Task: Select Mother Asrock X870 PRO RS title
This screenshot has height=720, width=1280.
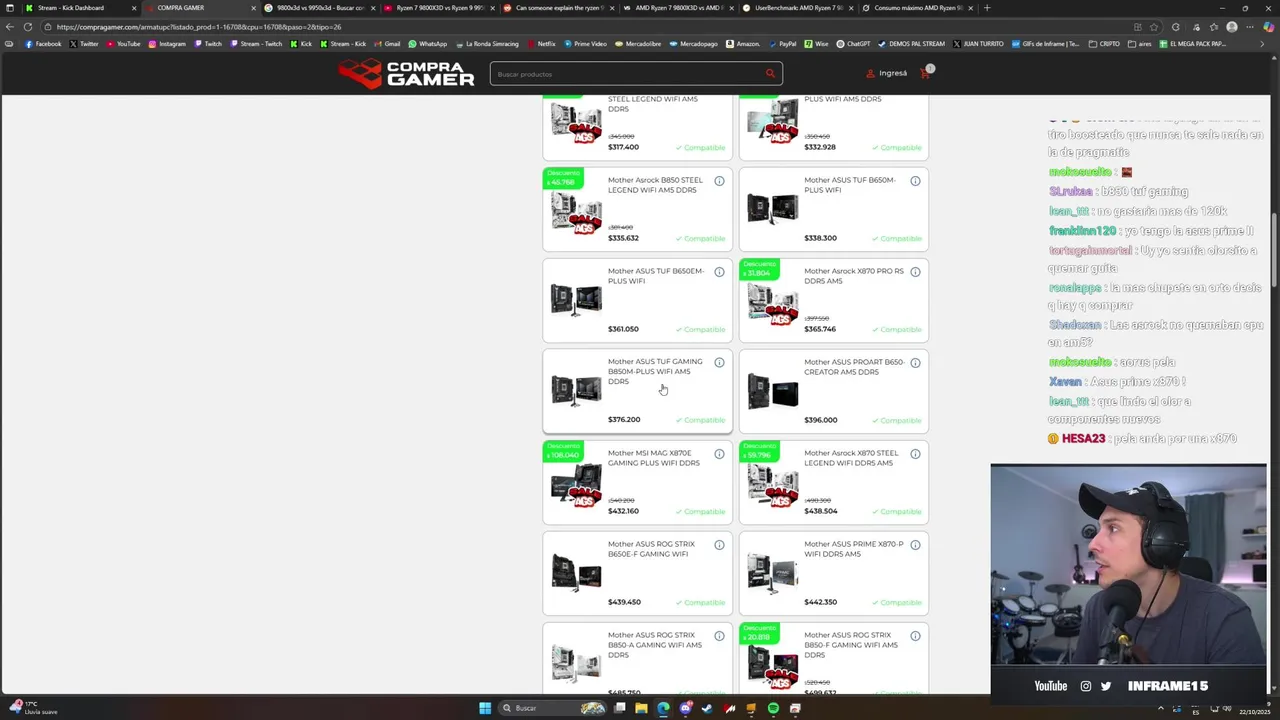Action: tap(853, 276)
